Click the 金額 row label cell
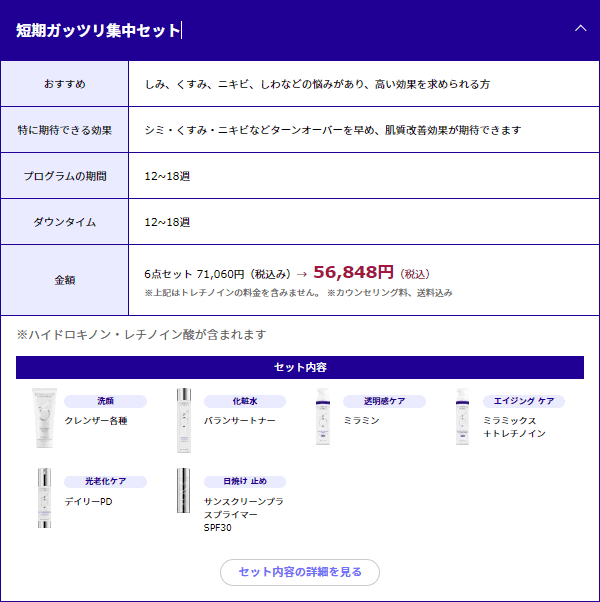600x602 pixels. click(x=65, y=280)
